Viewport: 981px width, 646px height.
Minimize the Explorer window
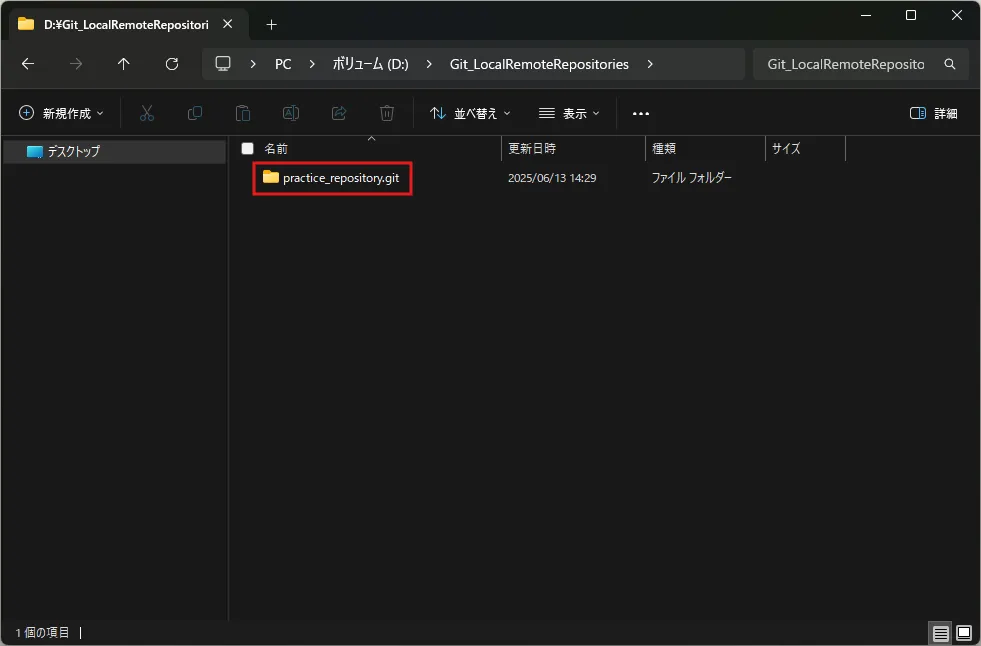pos(866,15)
